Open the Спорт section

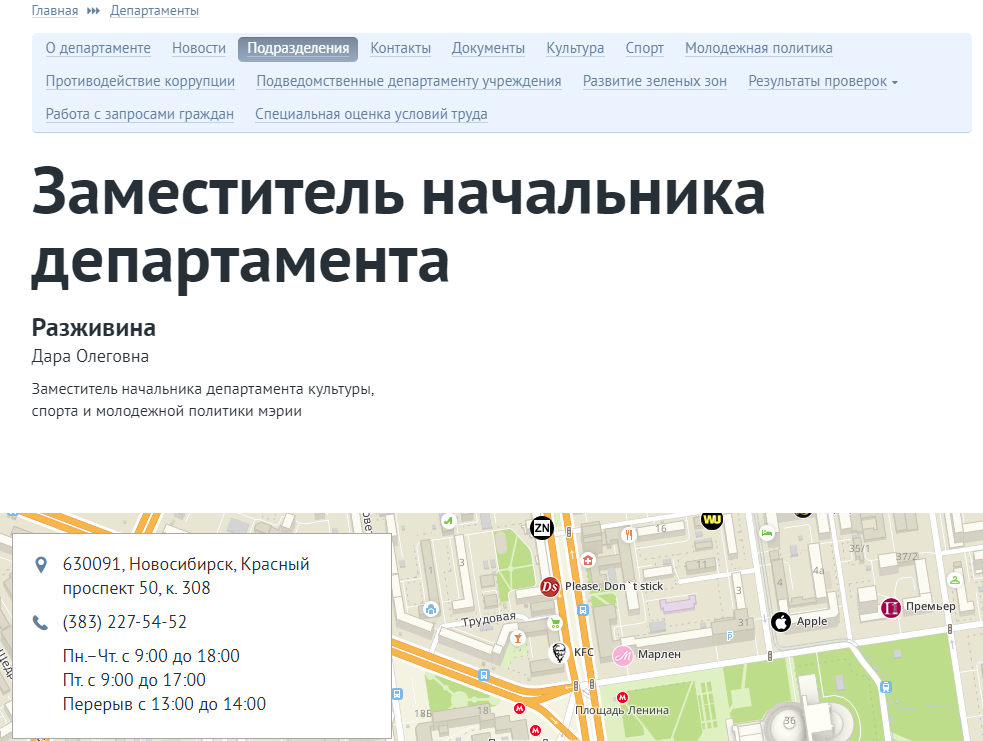644,48
